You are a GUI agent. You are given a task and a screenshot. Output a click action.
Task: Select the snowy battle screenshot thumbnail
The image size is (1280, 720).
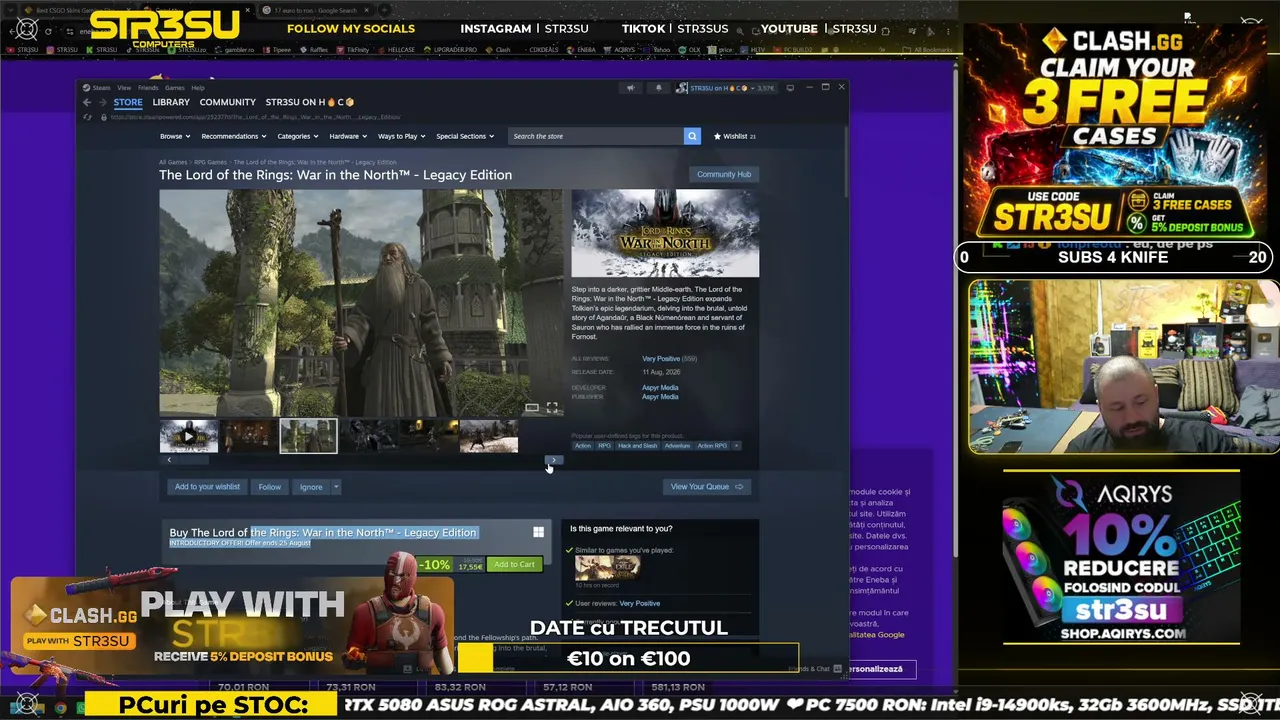pyautogui.click(x=488, y=436)
